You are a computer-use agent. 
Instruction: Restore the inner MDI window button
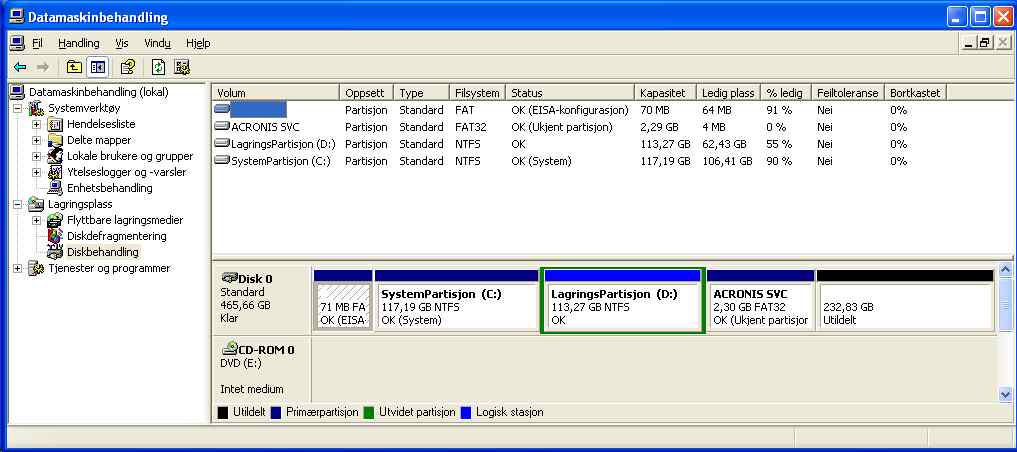point(986,43)
